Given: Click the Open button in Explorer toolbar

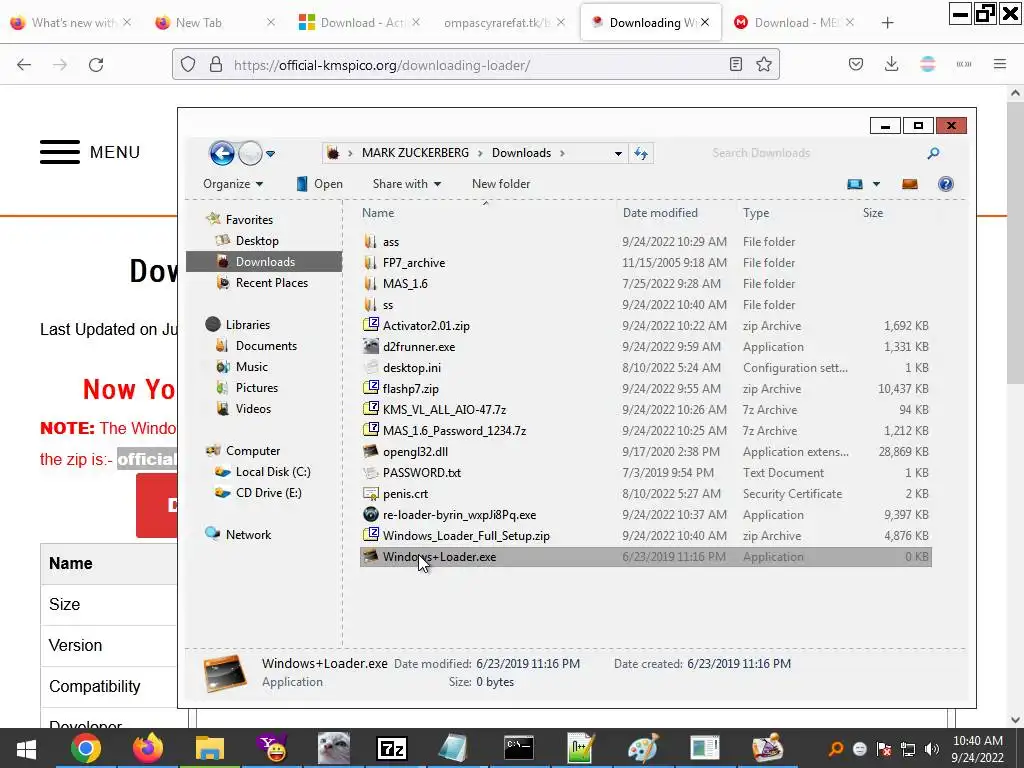Looking at the screenshot, I should [x=319, y=184].
